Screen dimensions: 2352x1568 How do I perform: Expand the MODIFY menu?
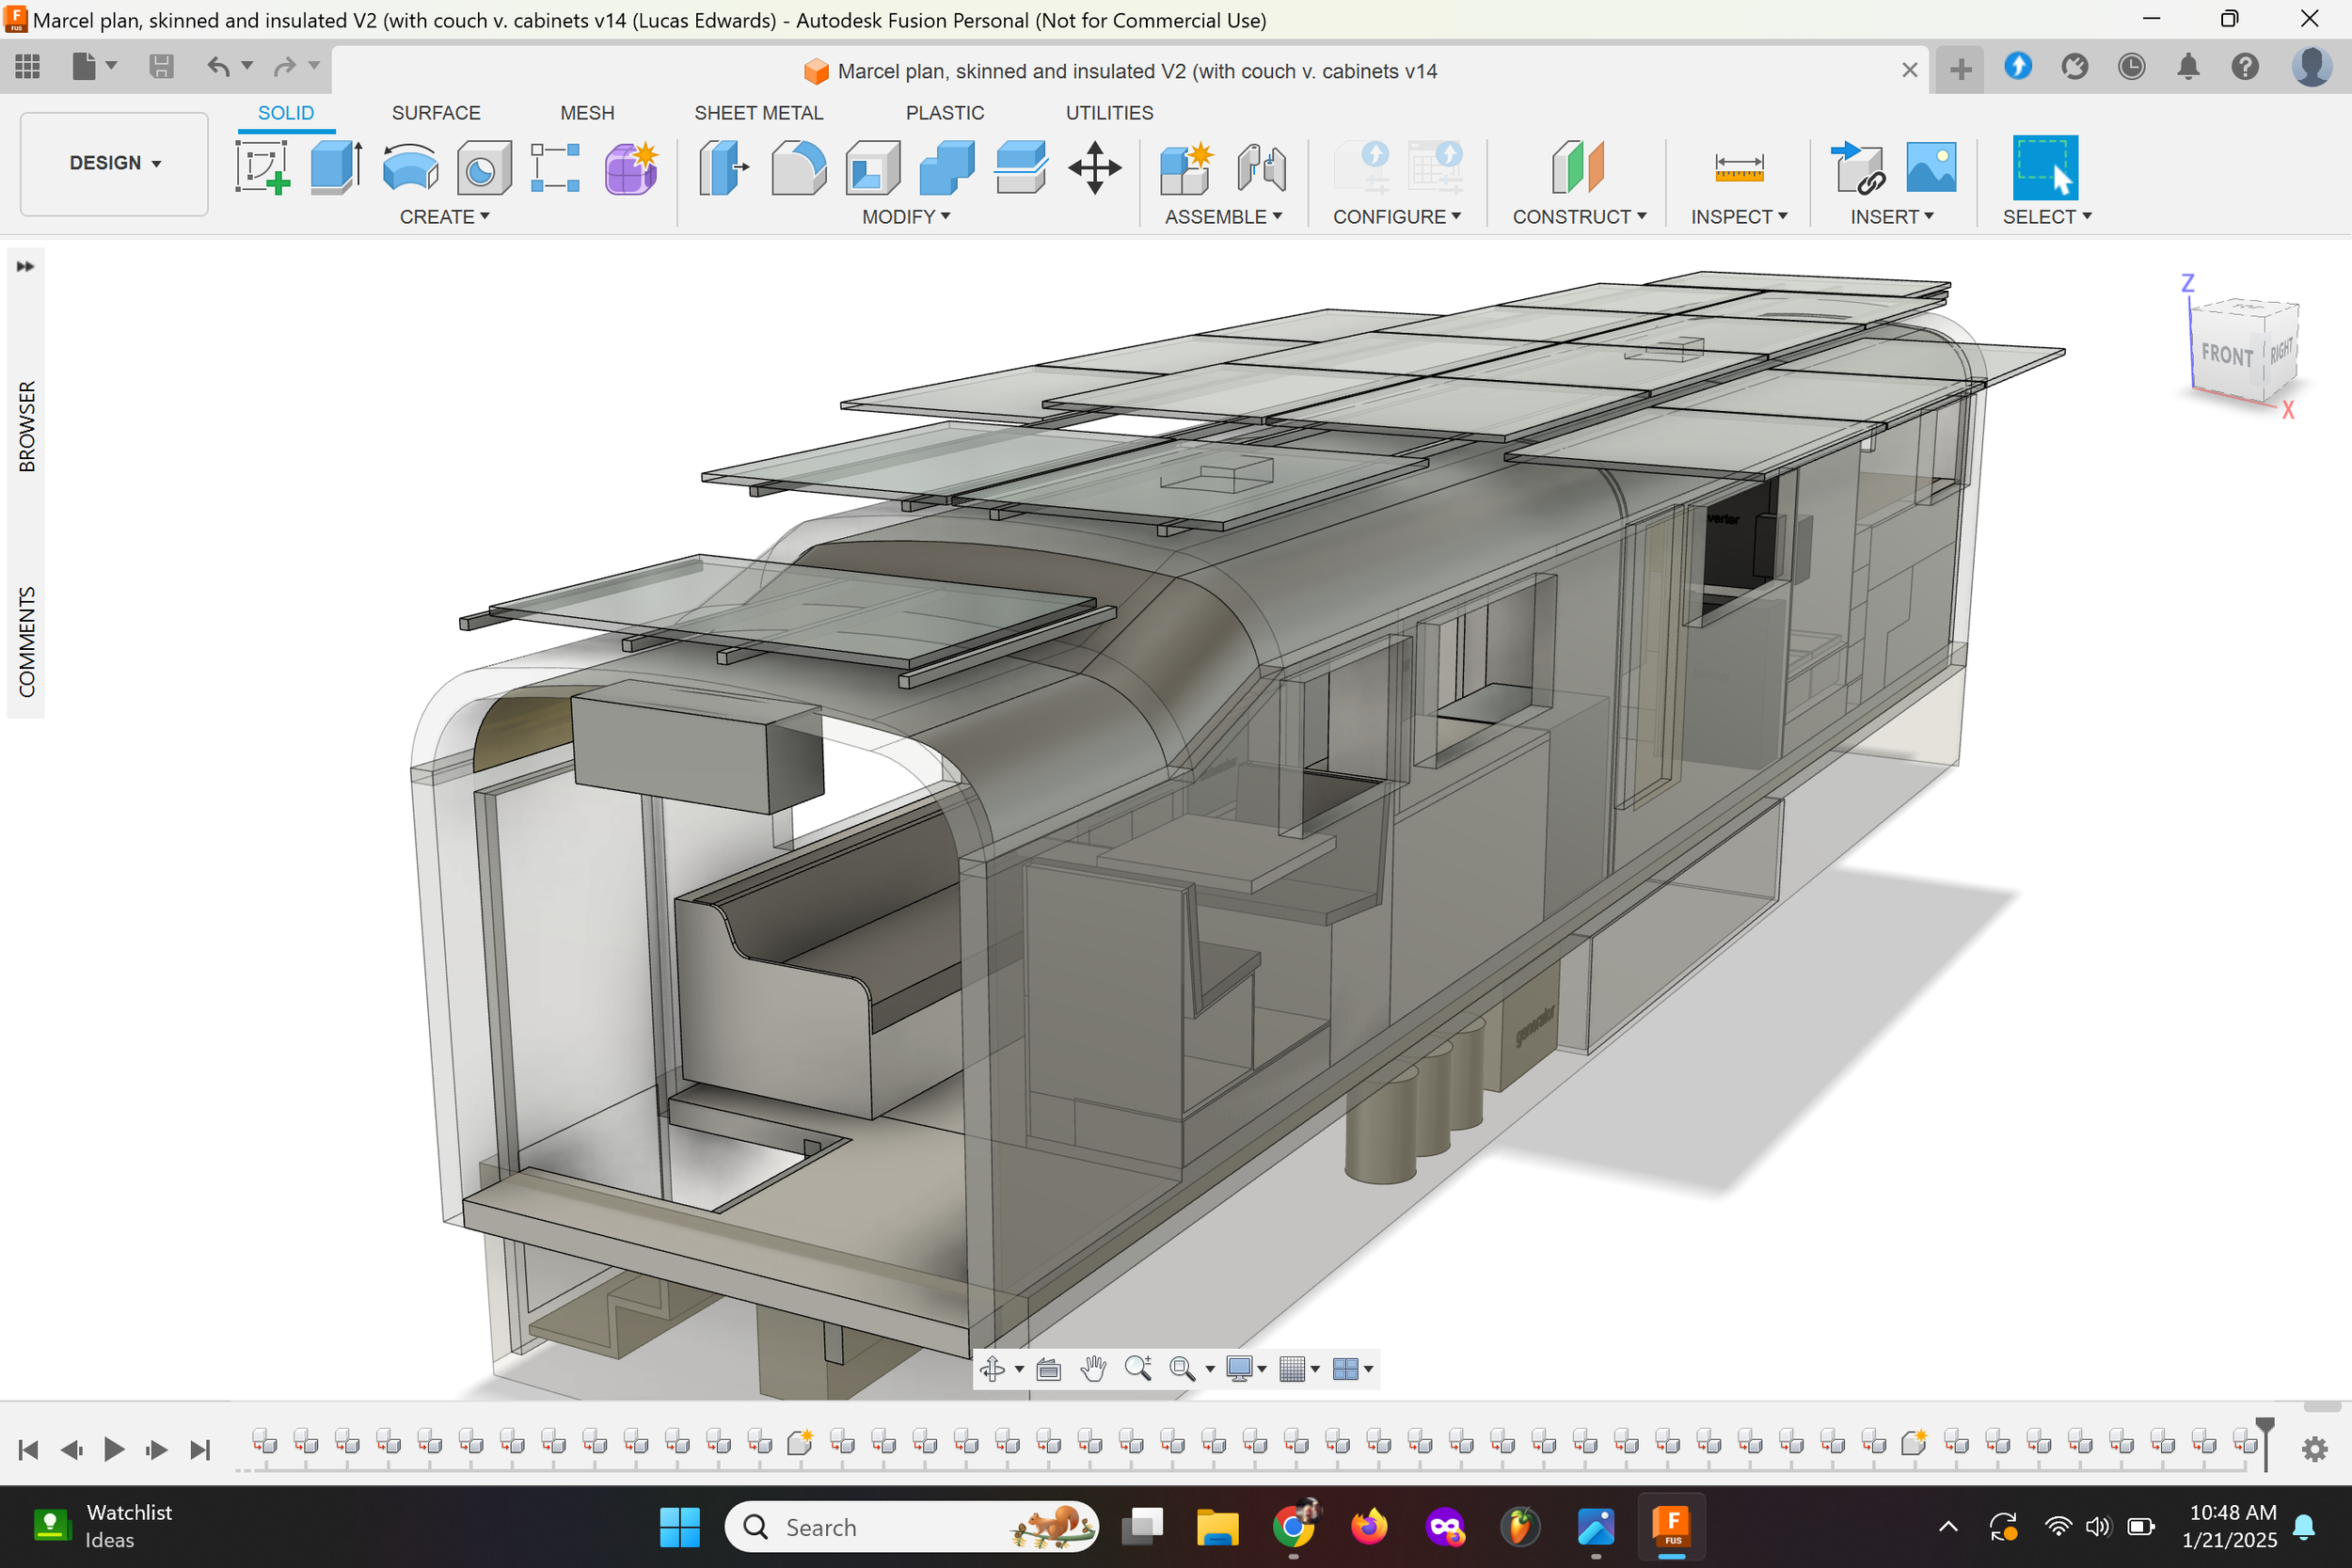tap(906, 217)
